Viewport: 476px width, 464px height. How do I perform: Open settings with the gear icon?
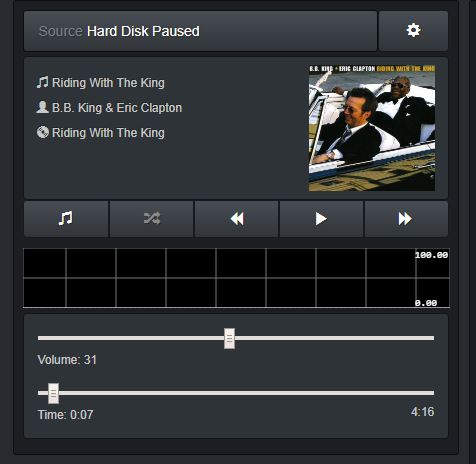tap(413, 31)
